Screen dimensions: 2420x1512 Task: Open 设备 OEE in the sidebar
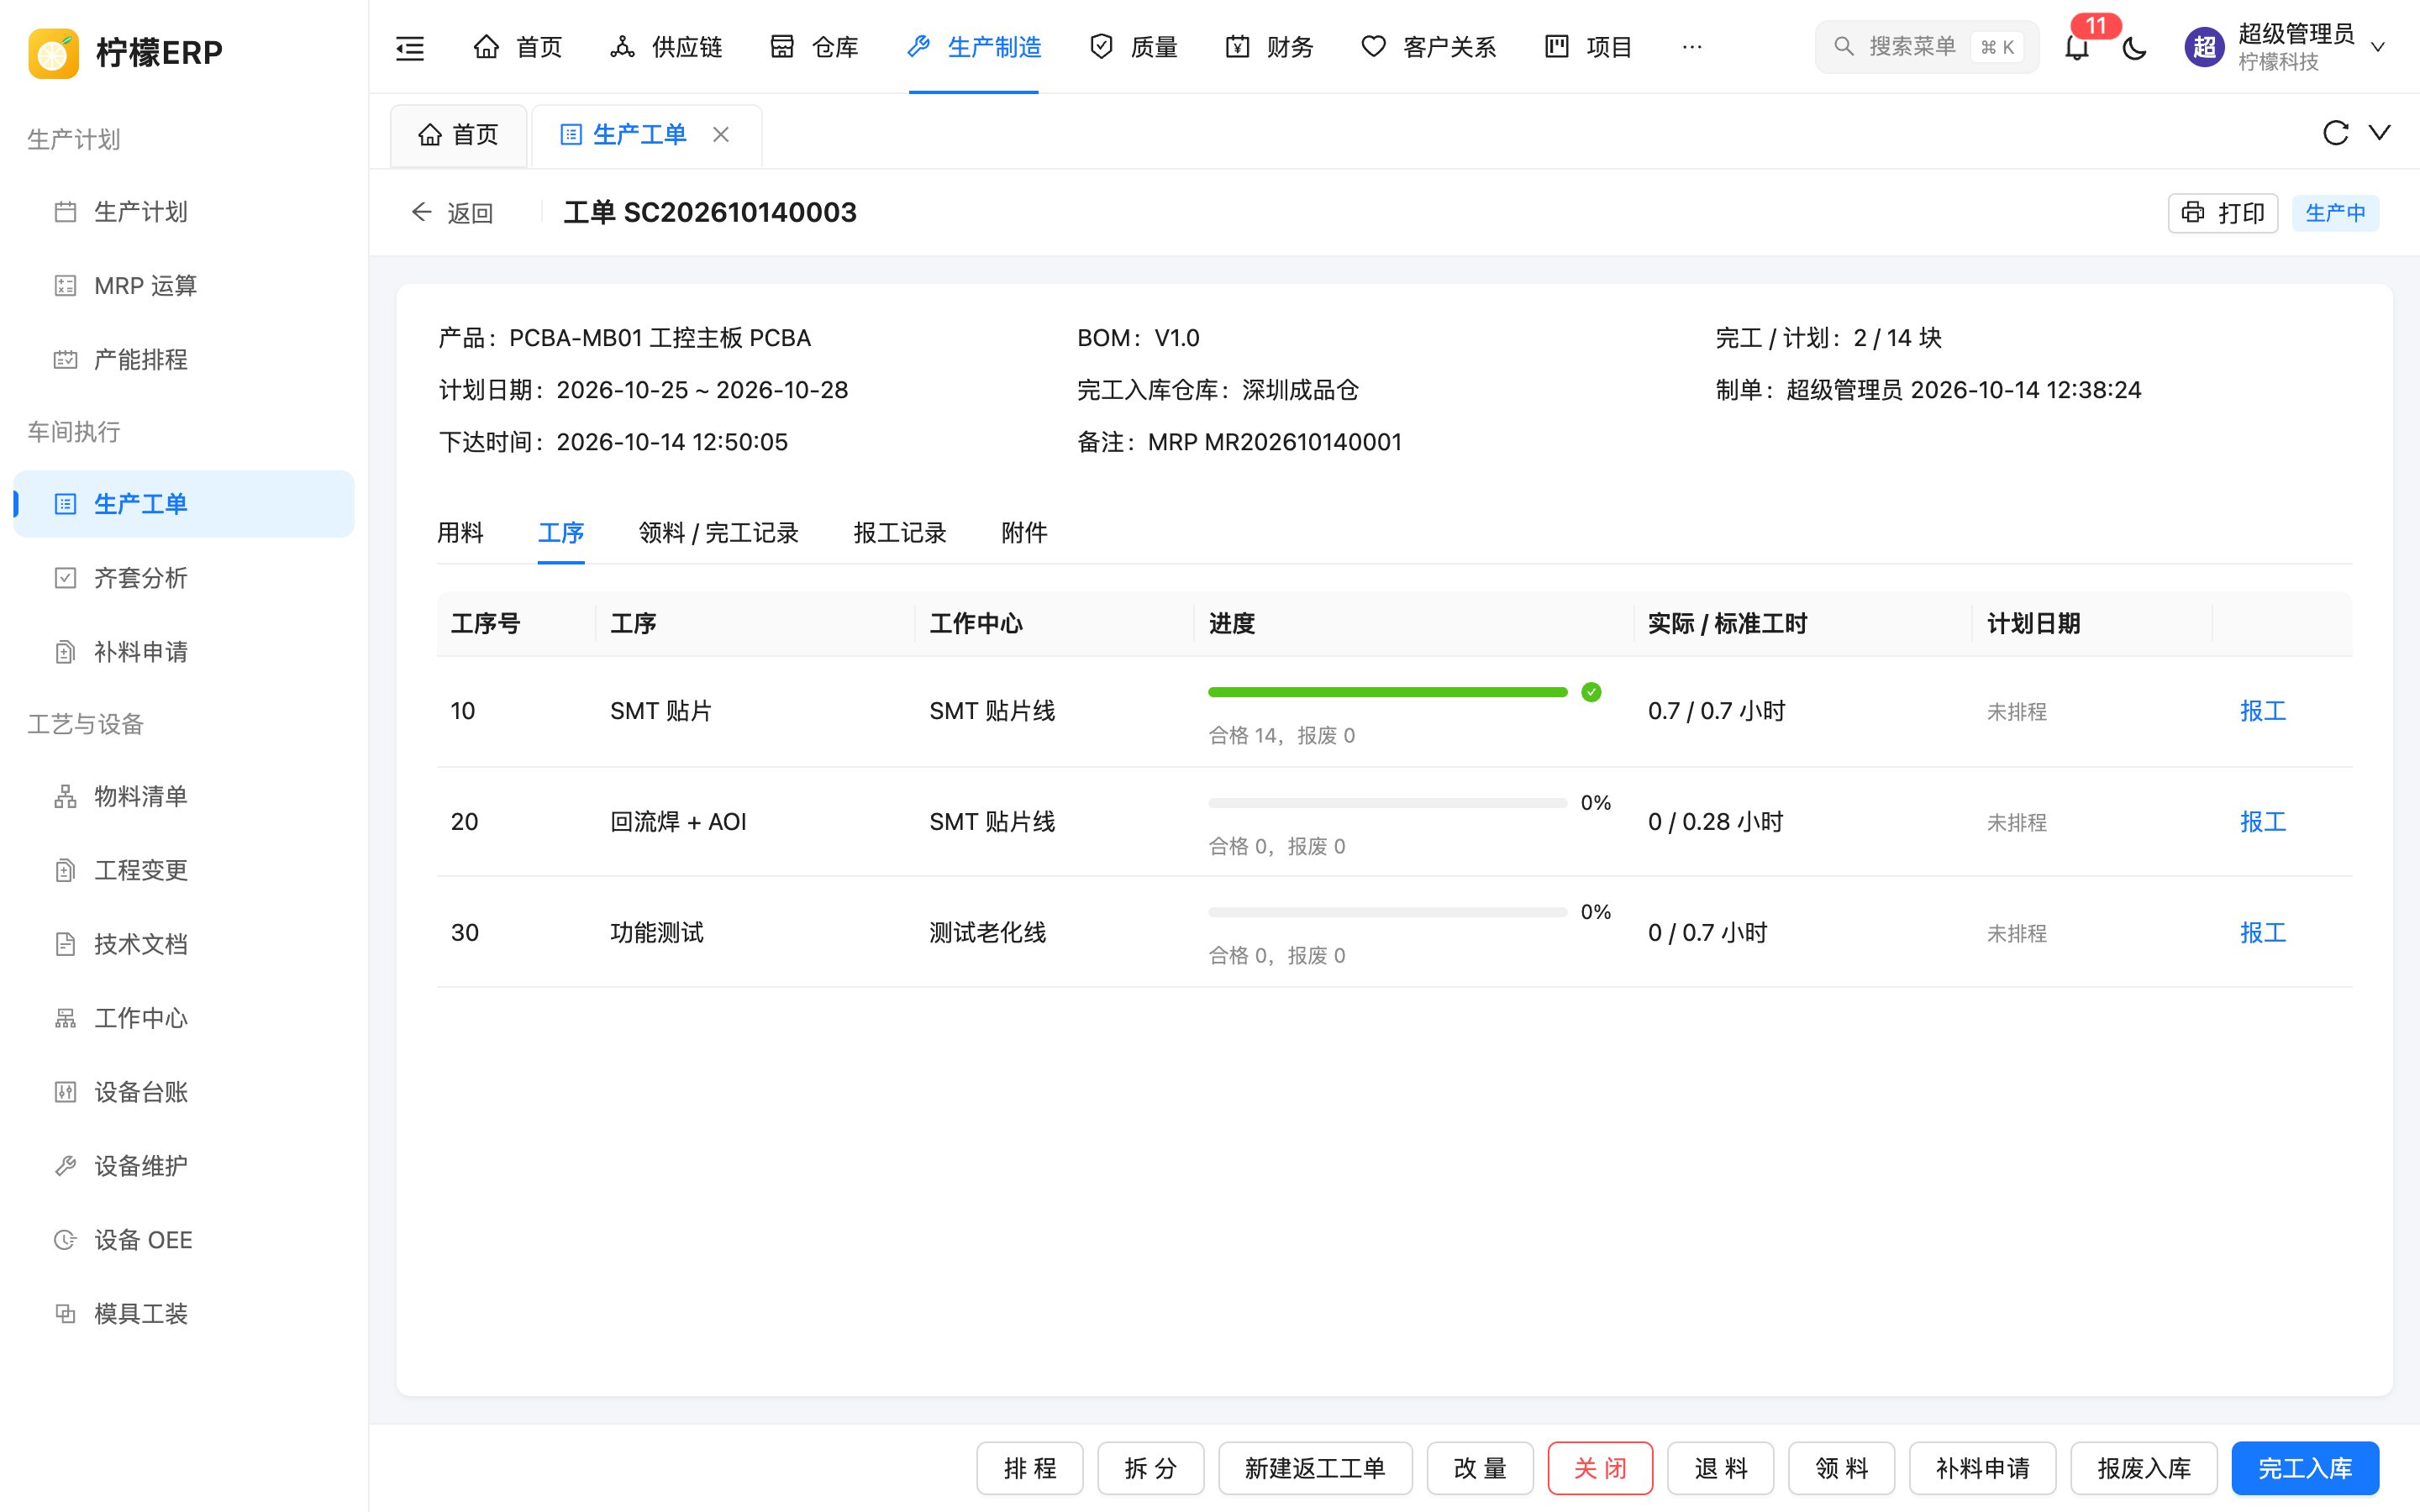click(184, 1240)
